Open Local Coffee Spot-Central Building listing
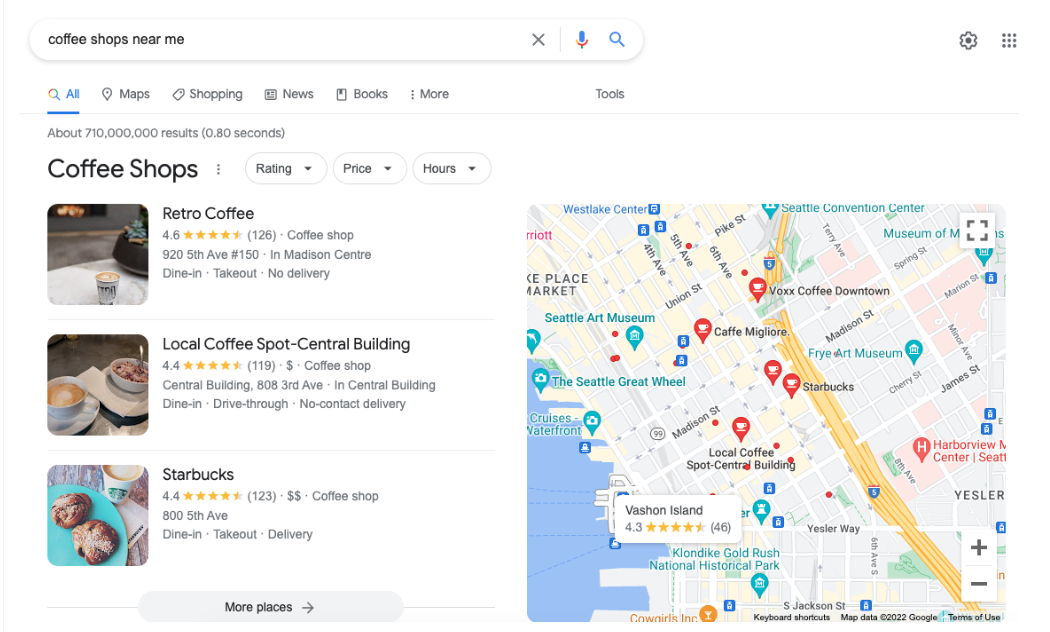The width and height of the screenshot is (1050, 632). pyautogui.click(x=286, y=344)
